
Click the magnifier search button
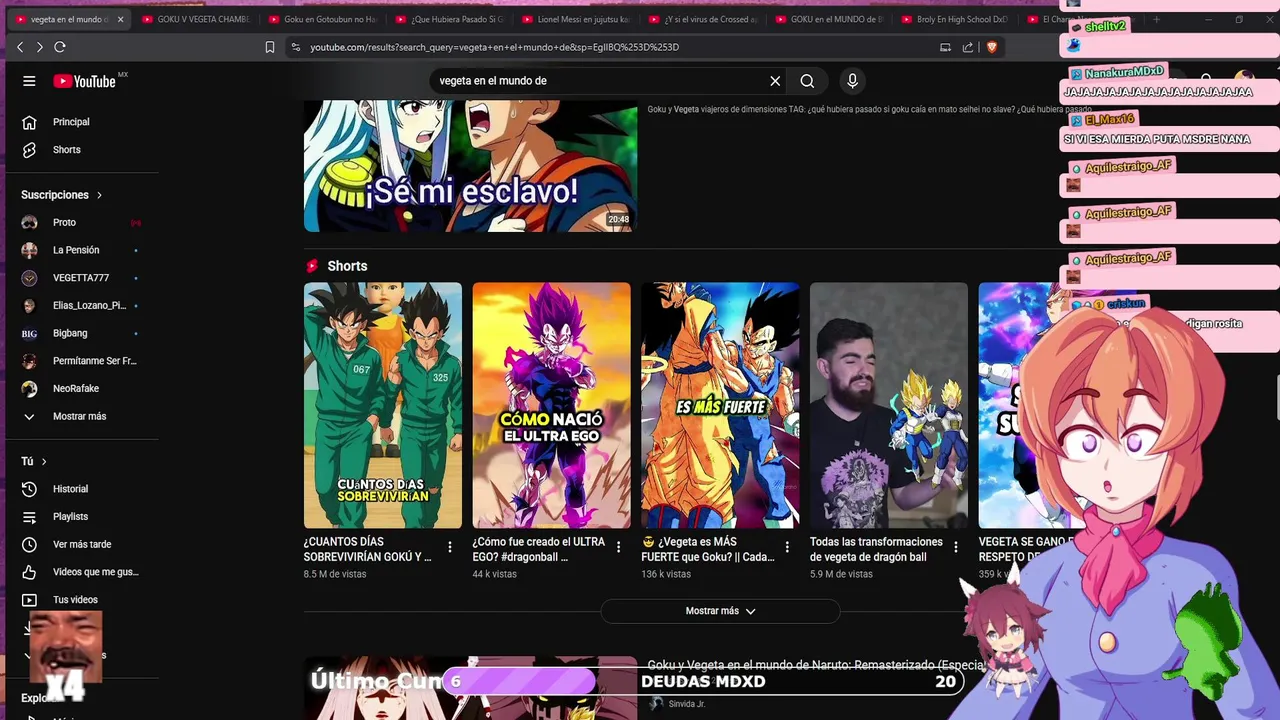[807, 81]
